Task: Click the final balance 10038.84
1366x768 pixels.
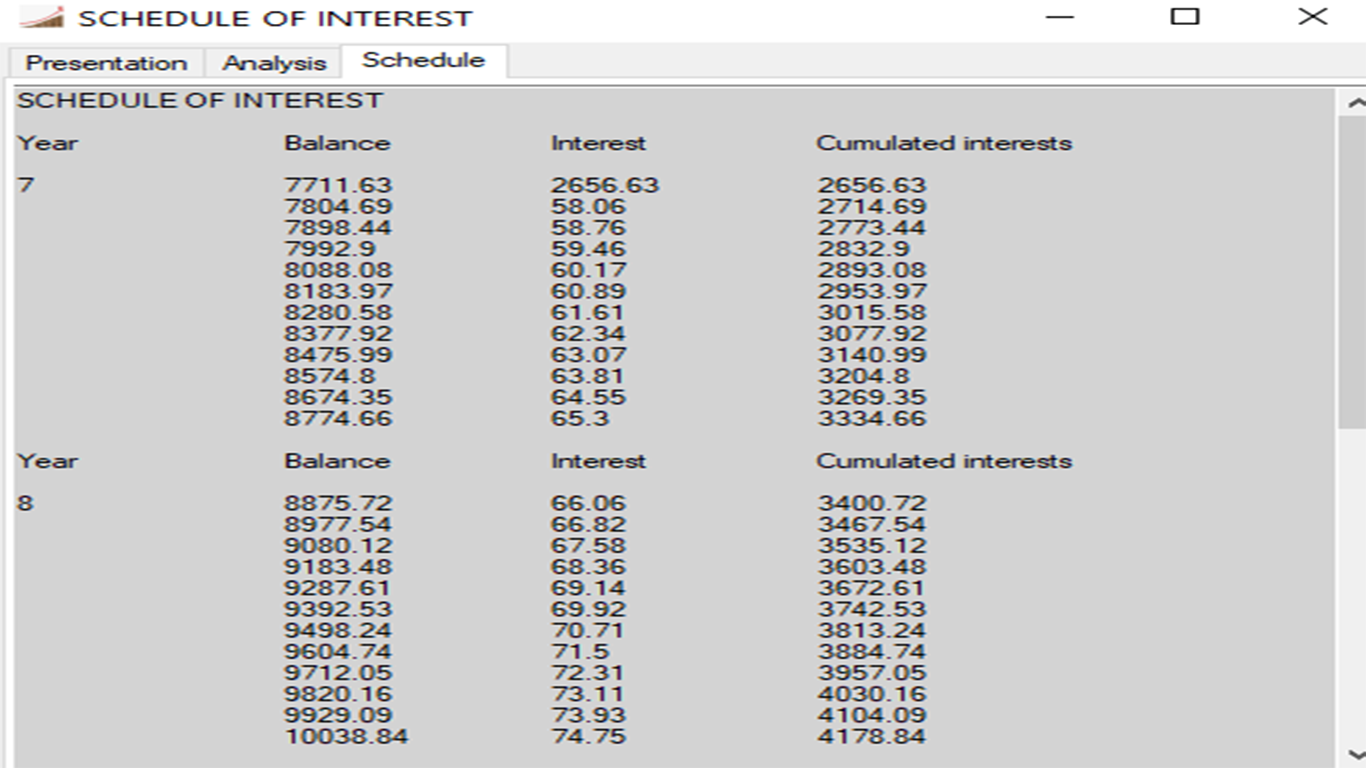Action: point(346,737)
